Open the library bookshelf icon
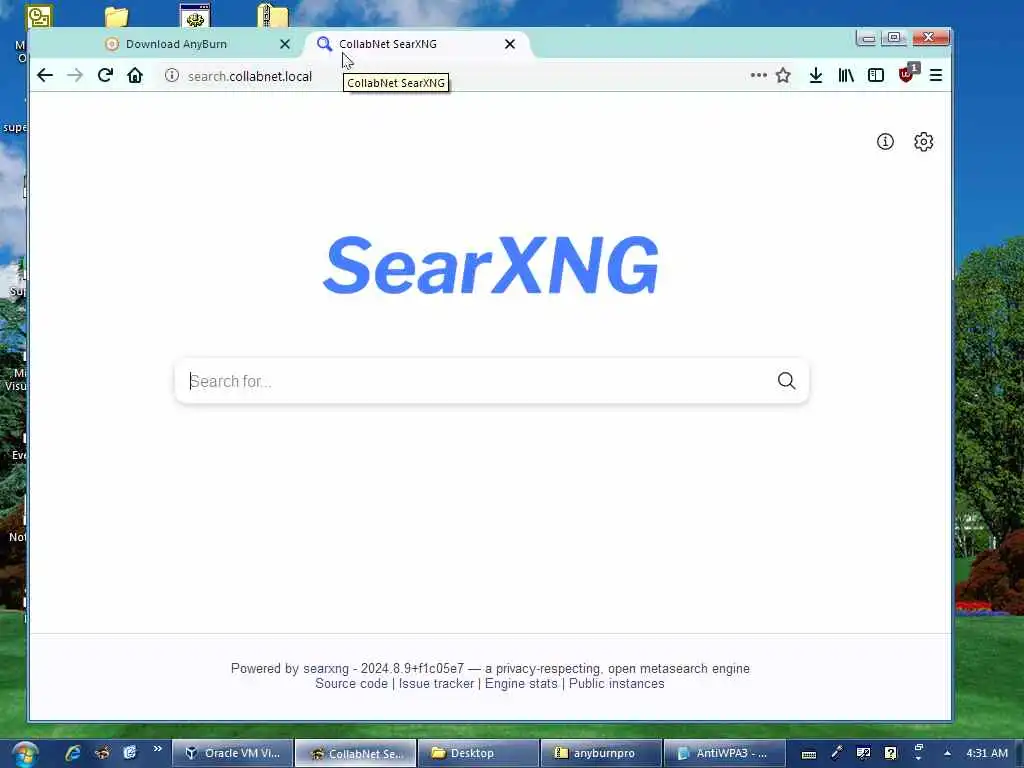 pos(846,76)
